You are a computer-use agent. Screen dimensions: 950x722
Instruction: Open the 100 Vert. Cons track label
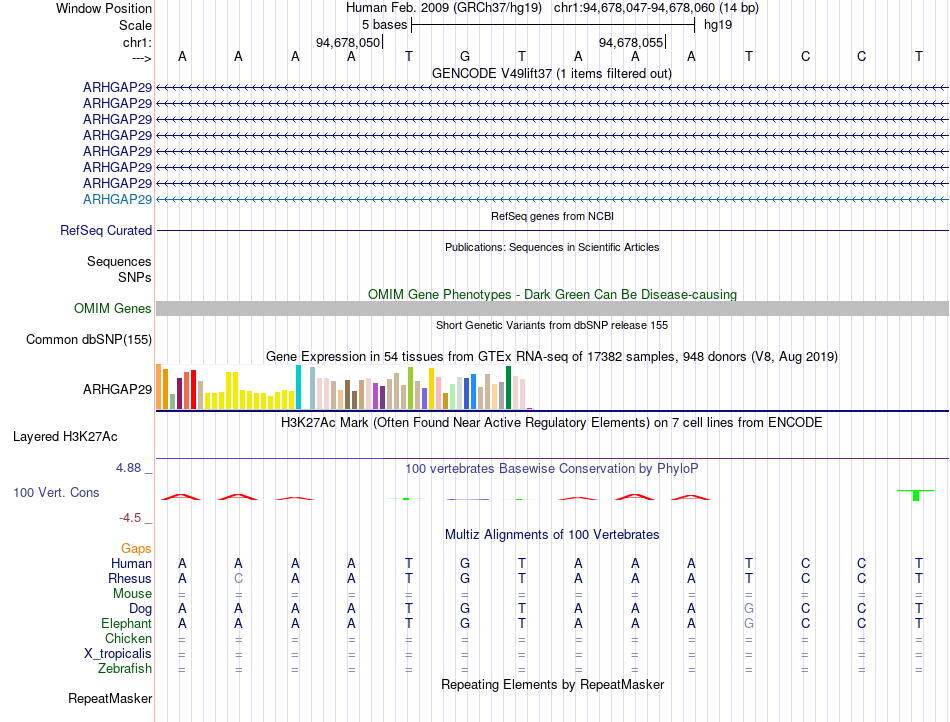pyautogui.click(x=56, y=492)
